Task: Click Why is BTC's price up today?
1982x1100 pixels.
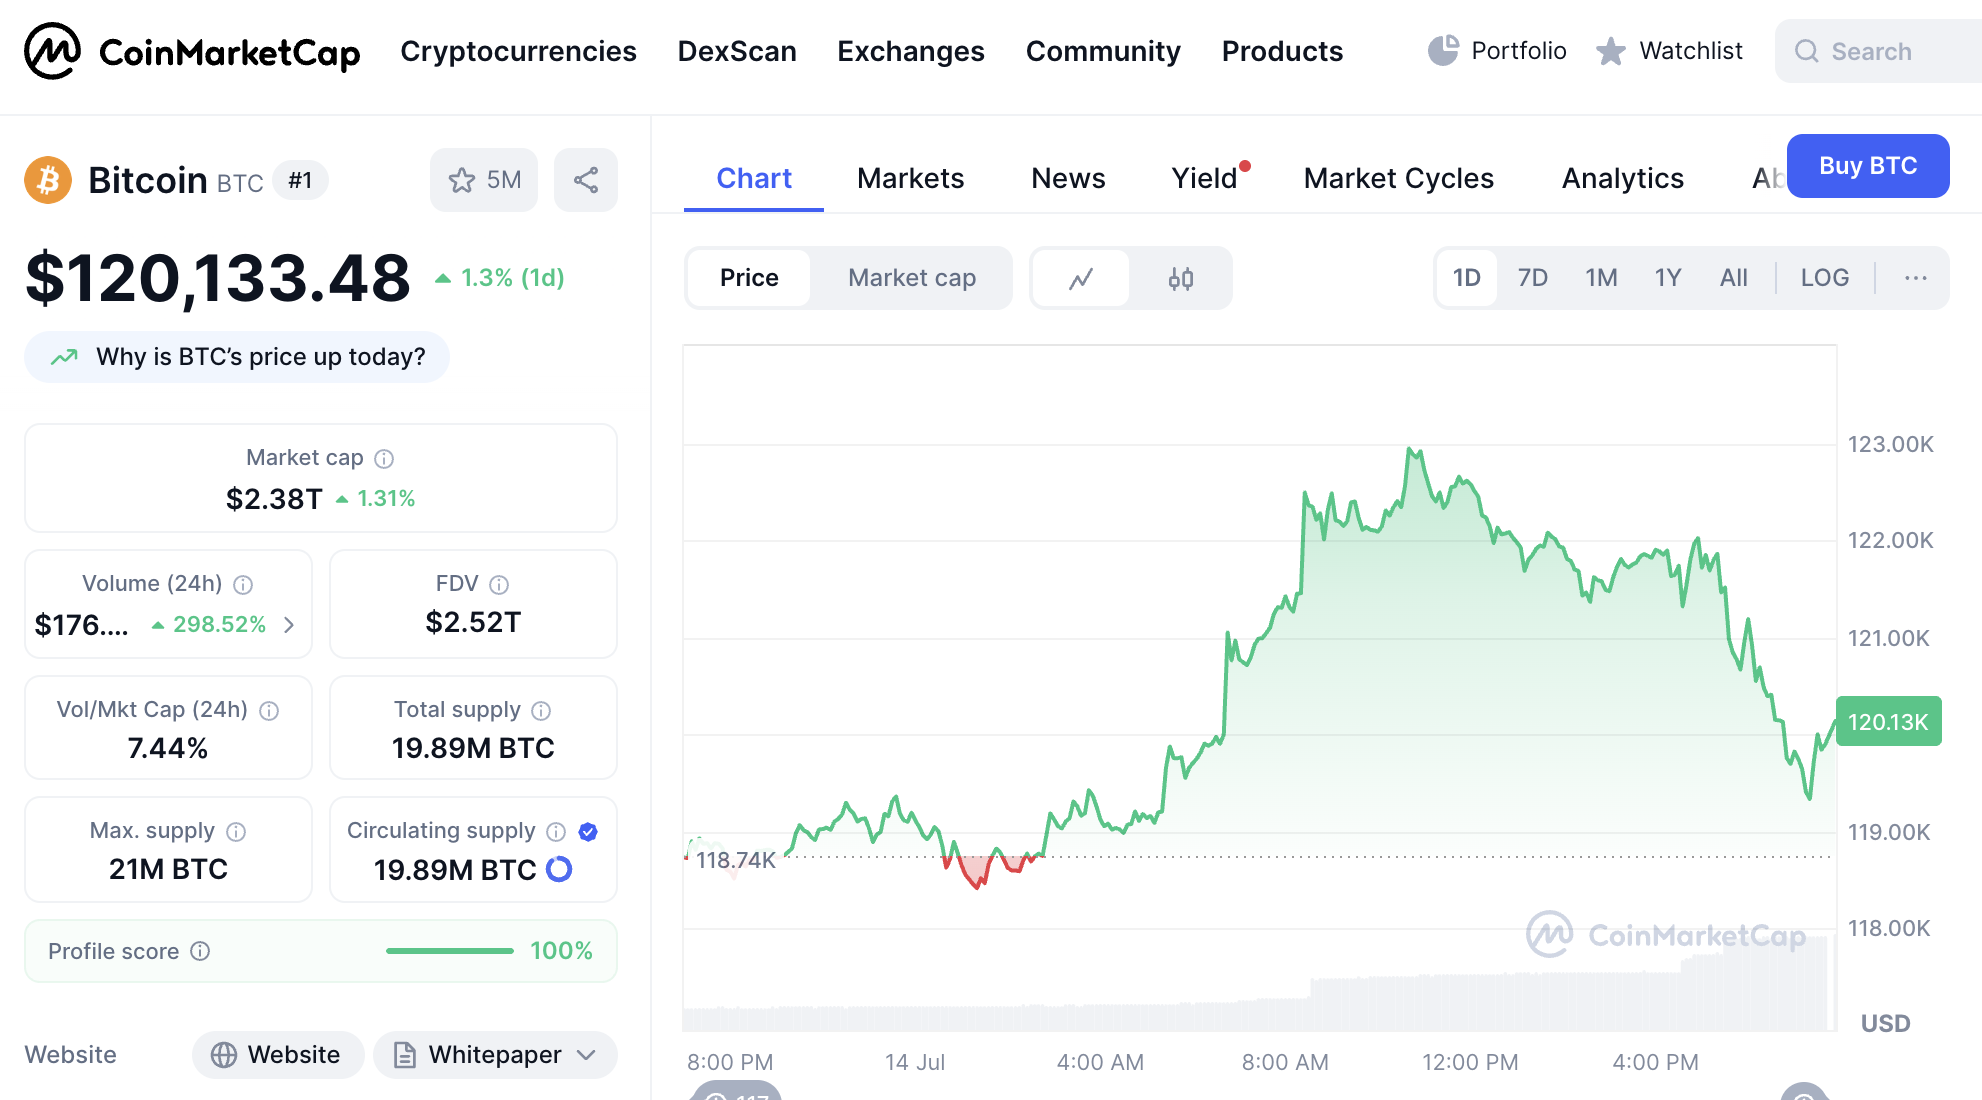Action: pos(237,357)
